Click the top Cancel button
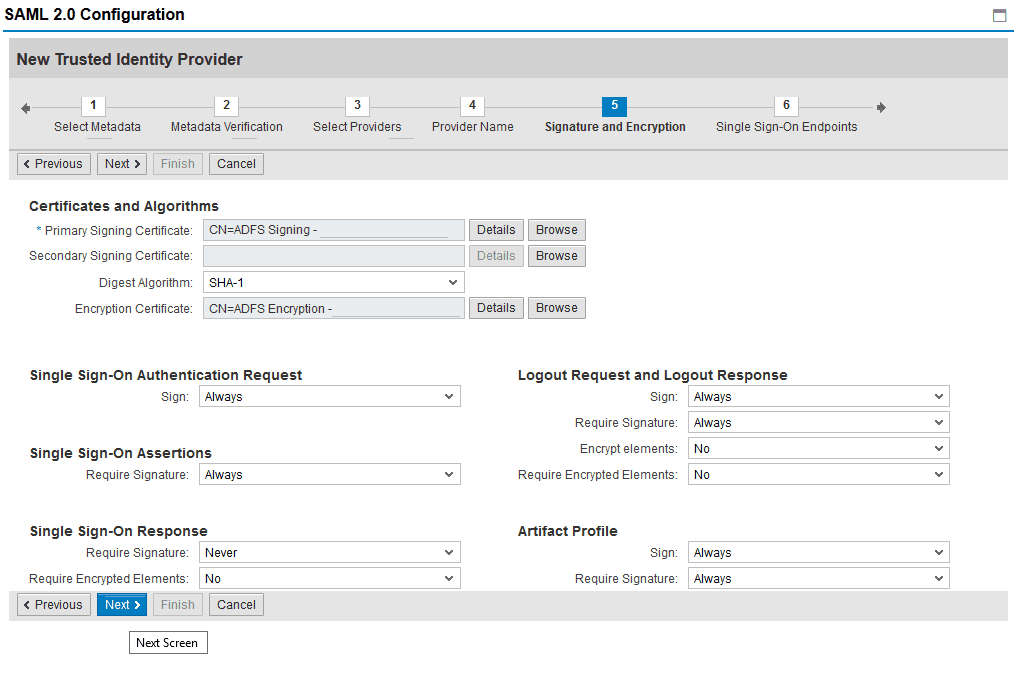Screen dimensions: 1019x684 click(236, 164)
